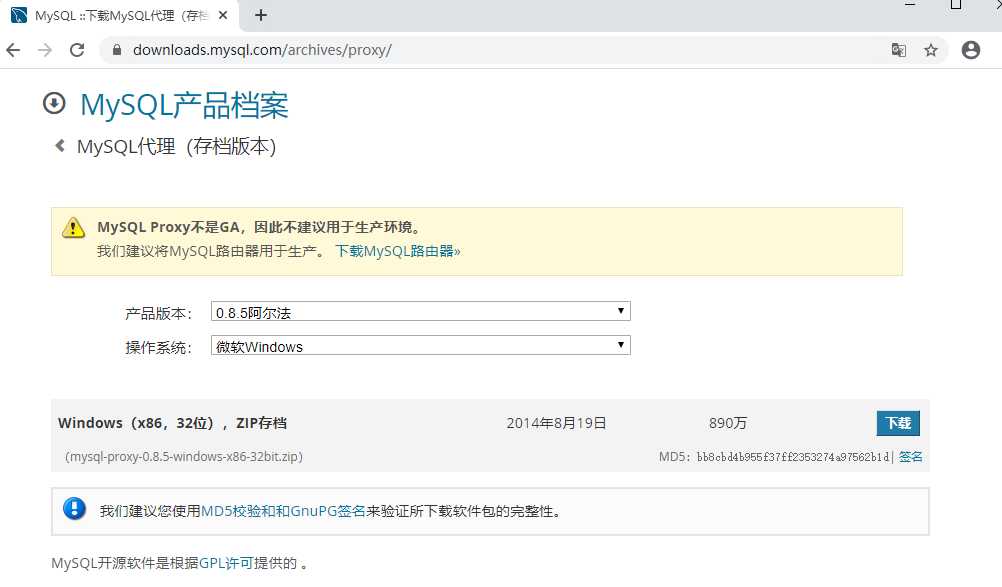Minimize the browser window
The image size is (1002, 587).
911,5
